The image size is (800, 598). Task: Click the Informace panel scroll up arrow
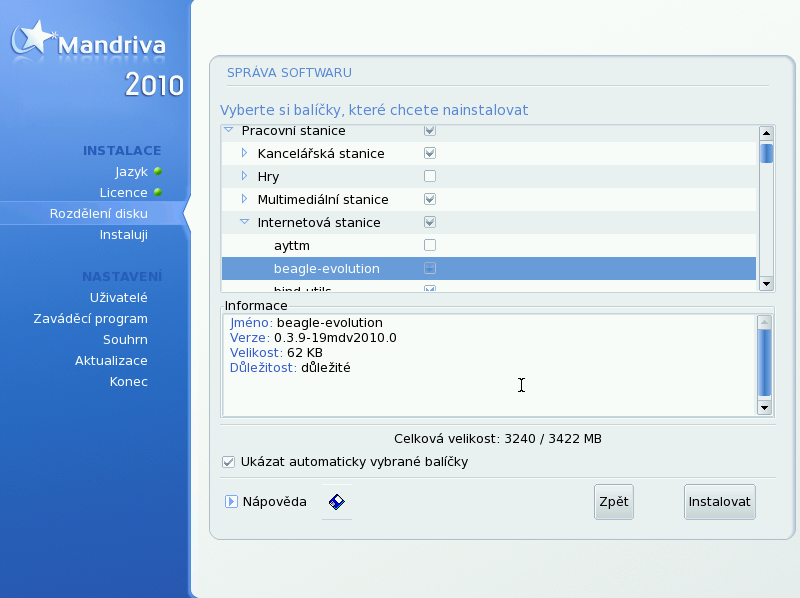764,322
